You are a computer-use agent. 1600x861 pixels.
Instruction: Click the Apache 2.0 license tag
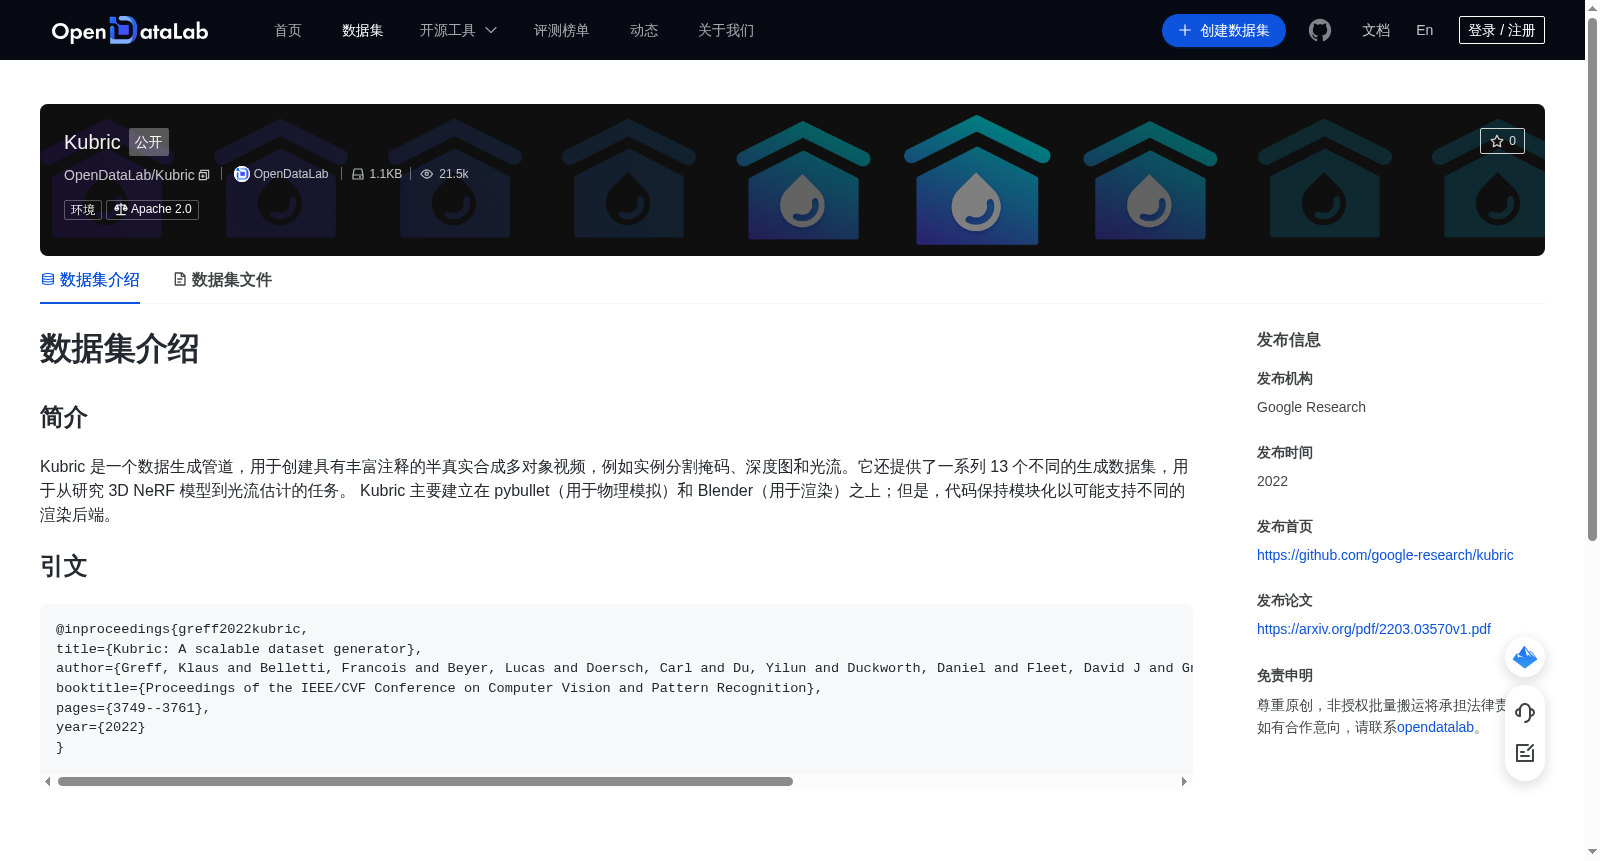pos(152,209)
